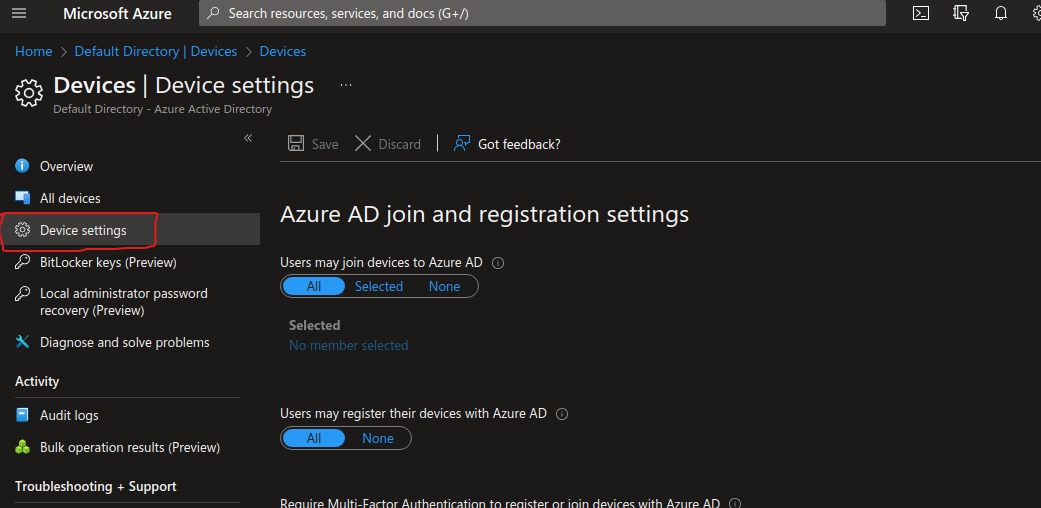Click the Bulk operation results icon
Image resolution: width=1041 pixels, height=508 pixels.
(23, 447)
